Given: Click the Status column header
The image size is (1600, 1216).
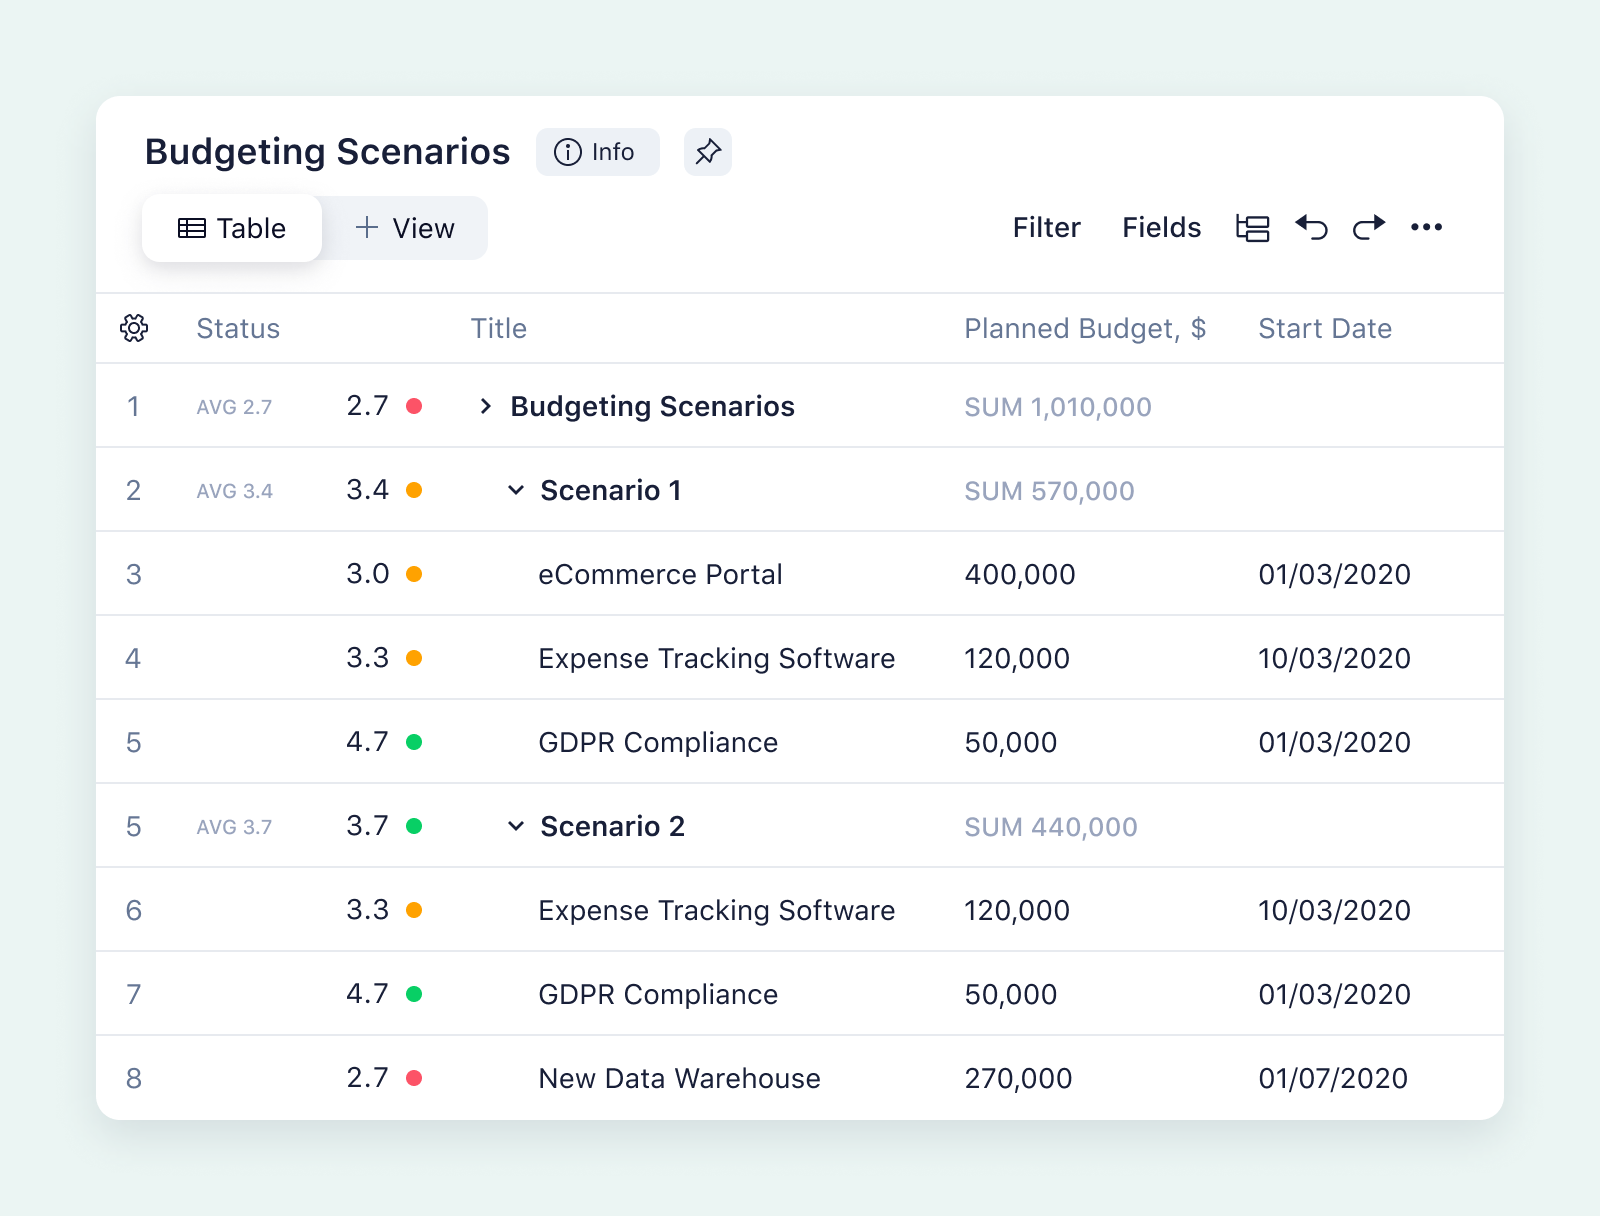Looking at the screenshot, I should tap(238, 328).
